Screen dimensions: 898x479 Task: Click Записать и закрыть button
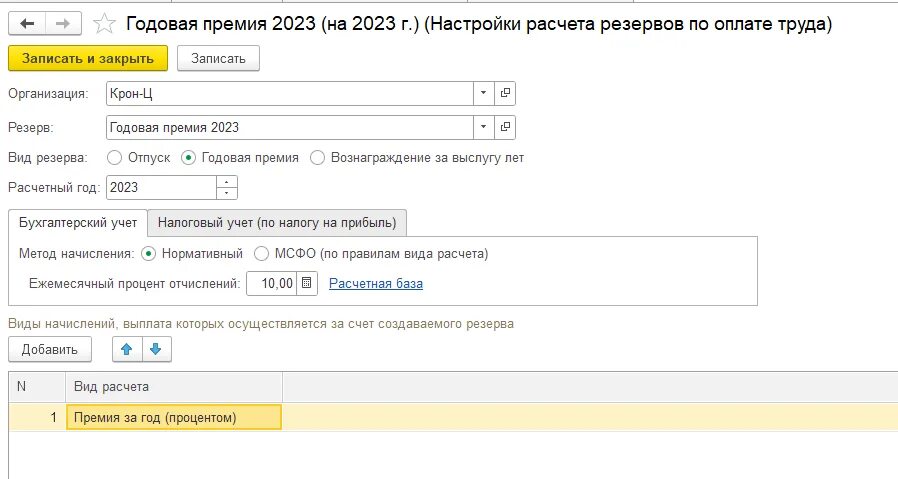click(x=88, y=58)
